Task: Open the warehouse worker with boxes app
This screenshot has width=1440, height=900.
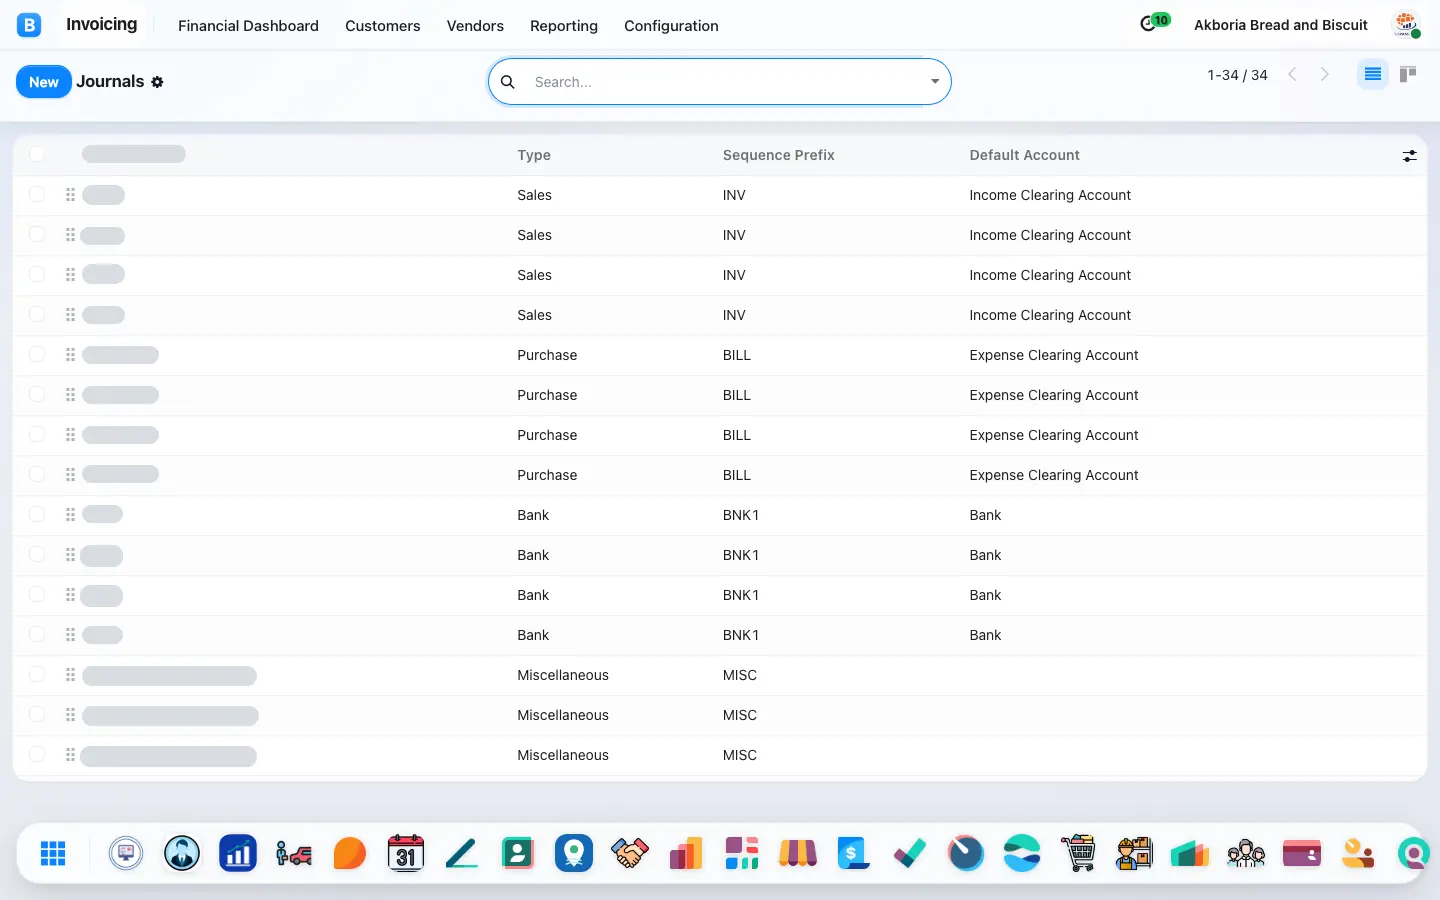Action: point(1134,853)
